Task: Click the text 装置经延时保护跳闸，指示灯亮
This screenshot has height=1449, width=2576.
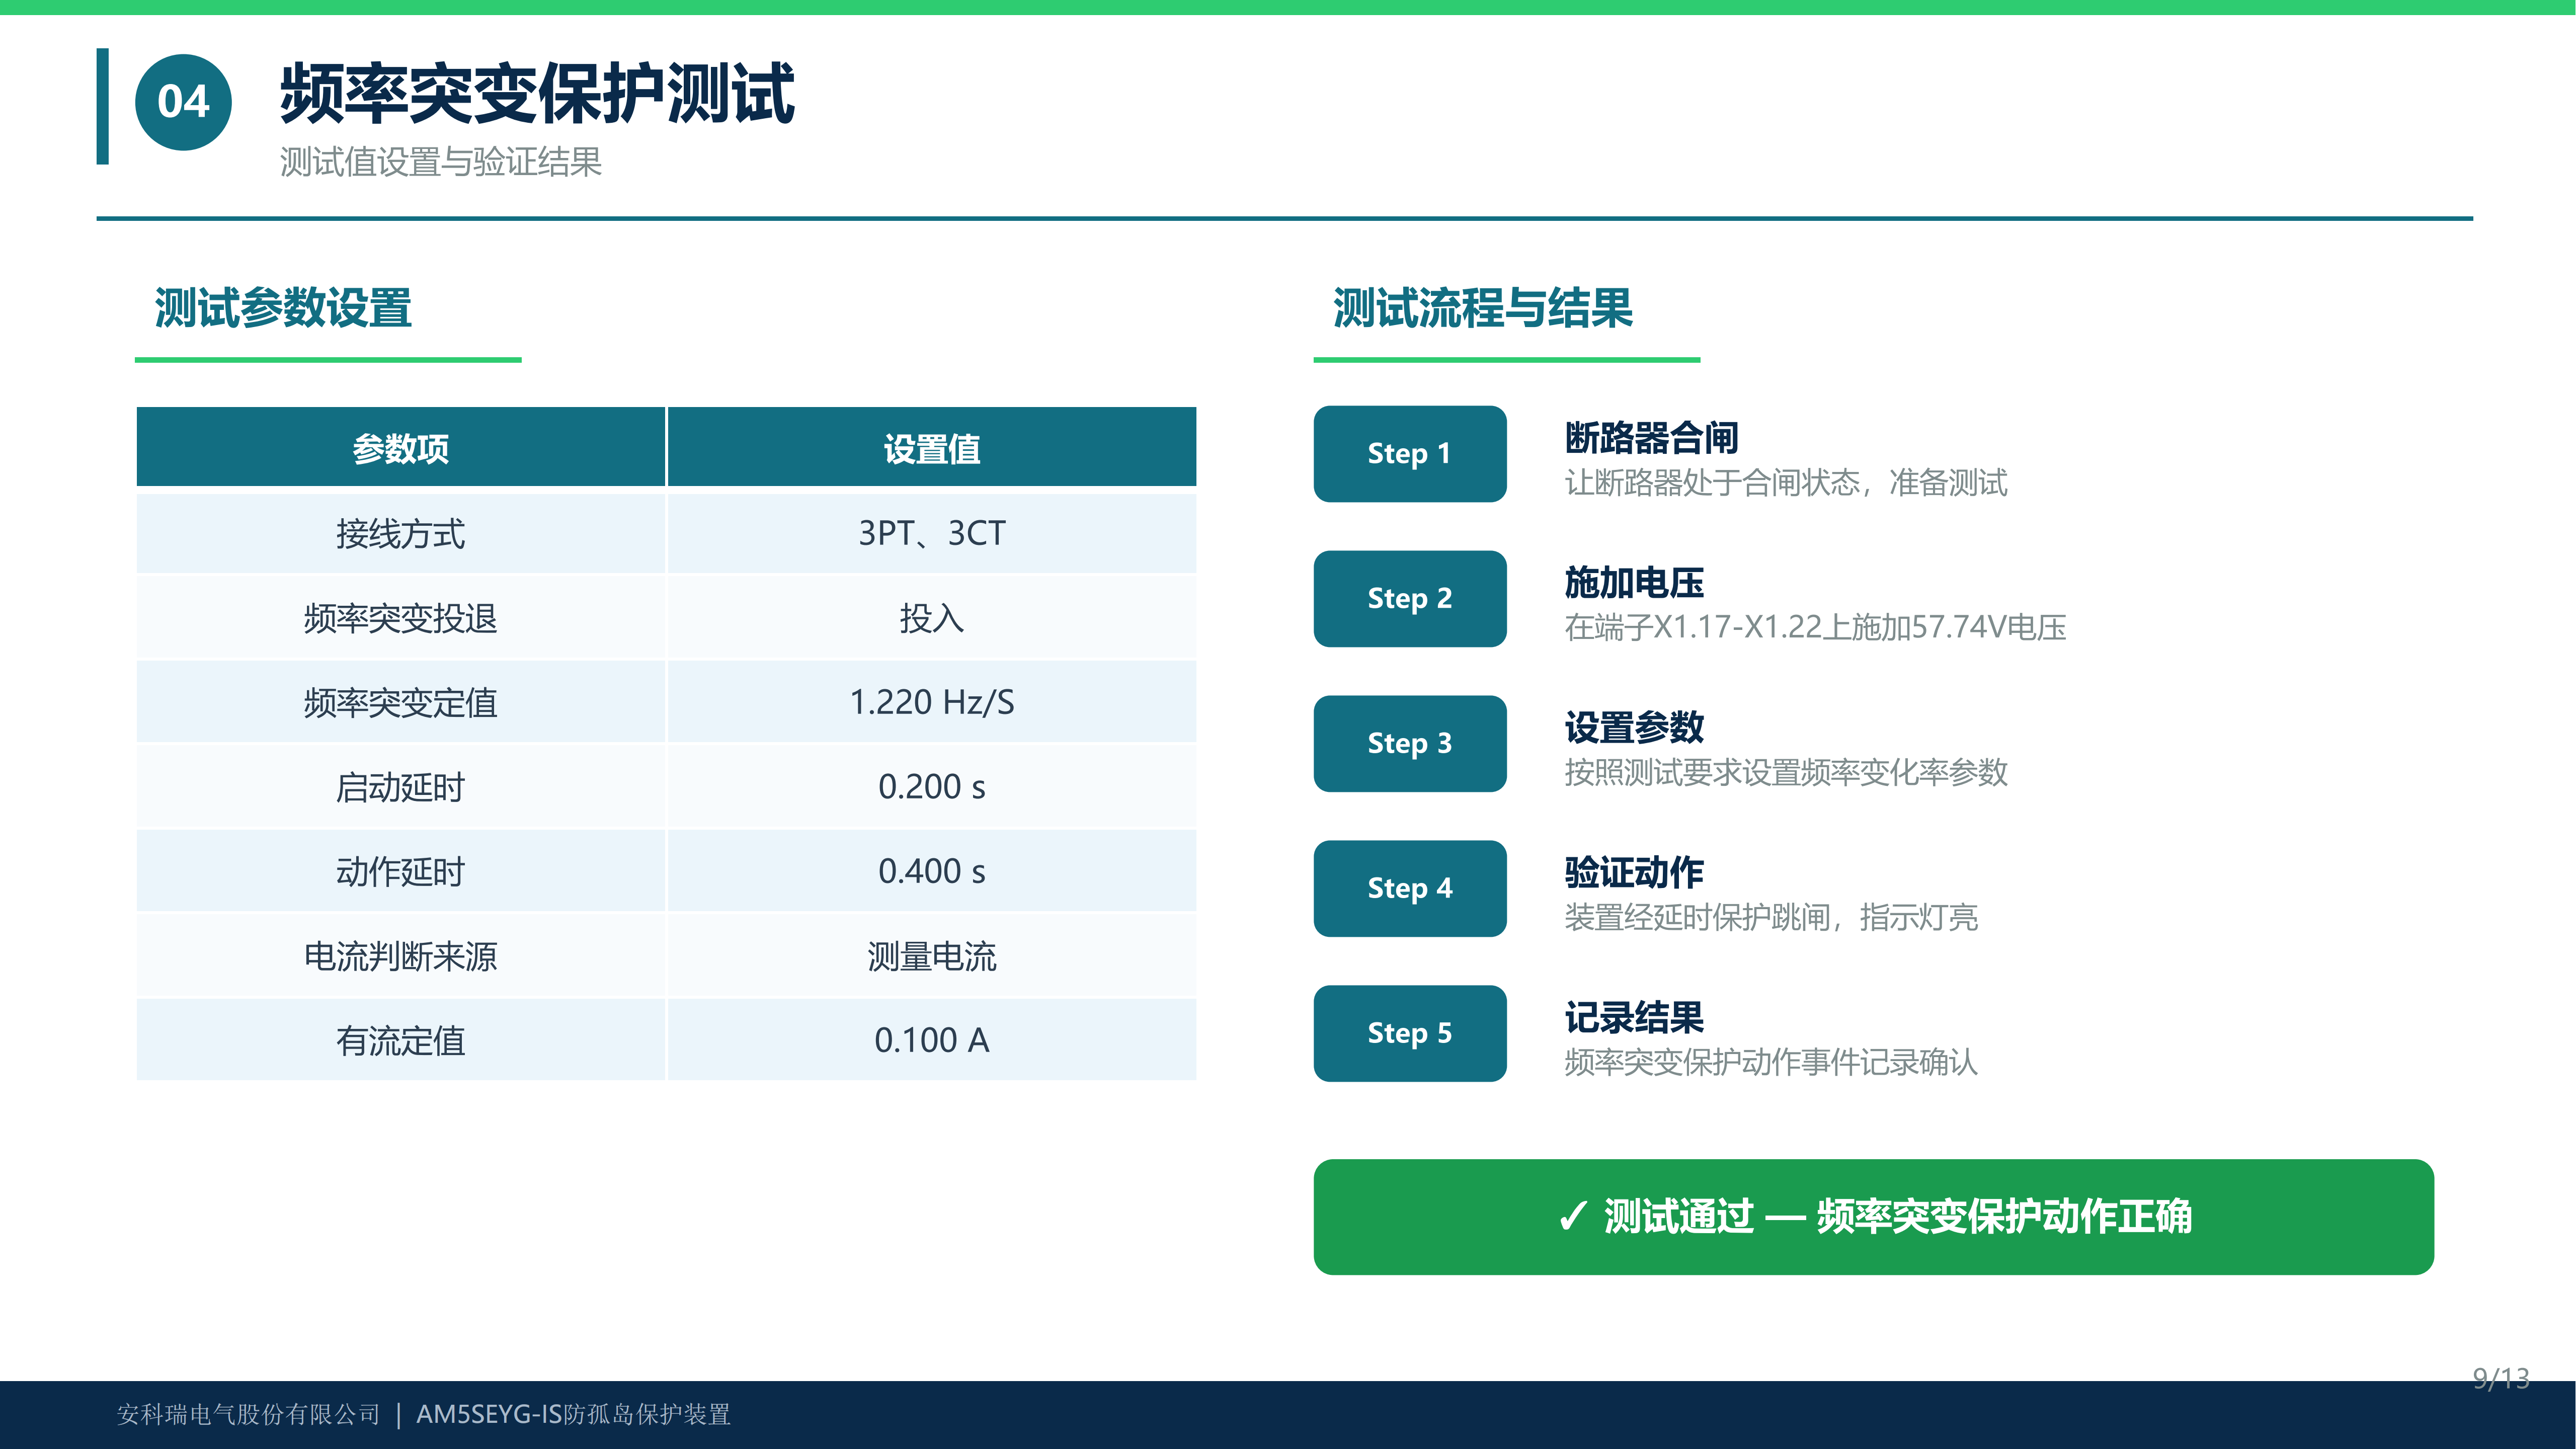Action: 1771,917
